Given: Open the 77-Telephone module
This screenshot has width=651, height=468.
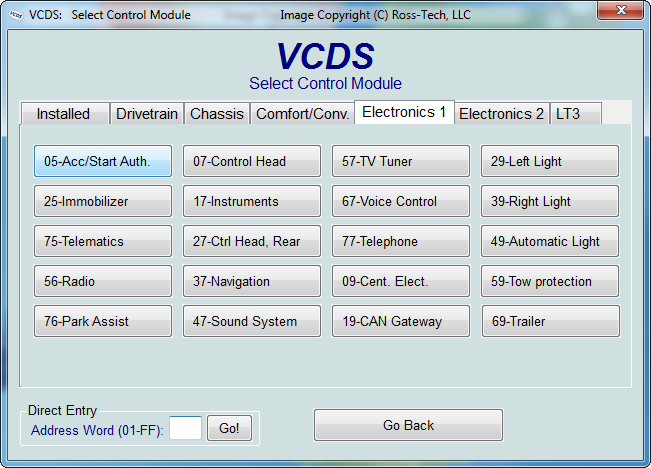Looking at the screenshot, I should (401, 241).
